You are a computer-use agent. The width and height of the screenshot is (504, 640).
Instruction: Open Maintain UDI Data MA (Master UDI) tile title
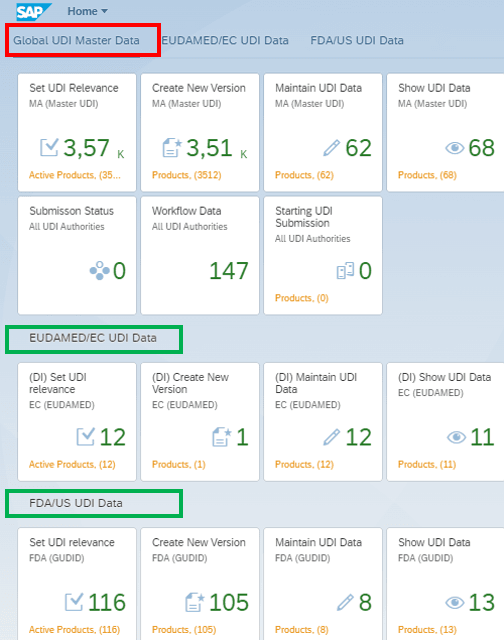[318, 88]
